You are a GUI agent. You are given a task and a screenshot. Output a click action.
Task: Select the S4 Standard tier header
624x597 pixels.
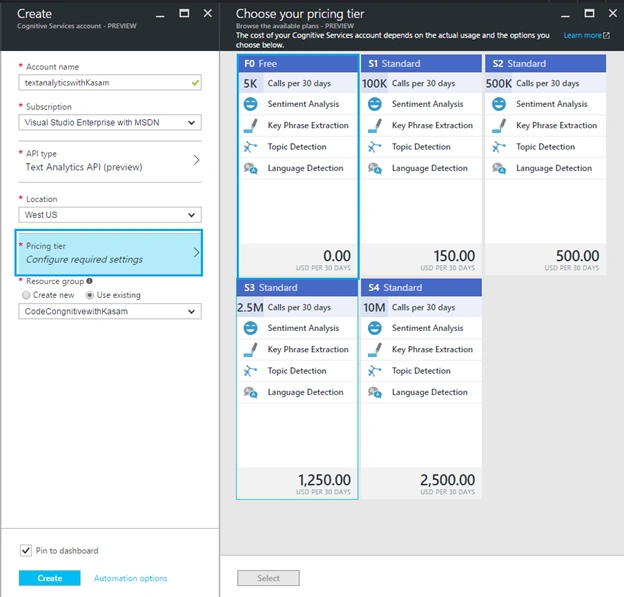coord(421,288)
